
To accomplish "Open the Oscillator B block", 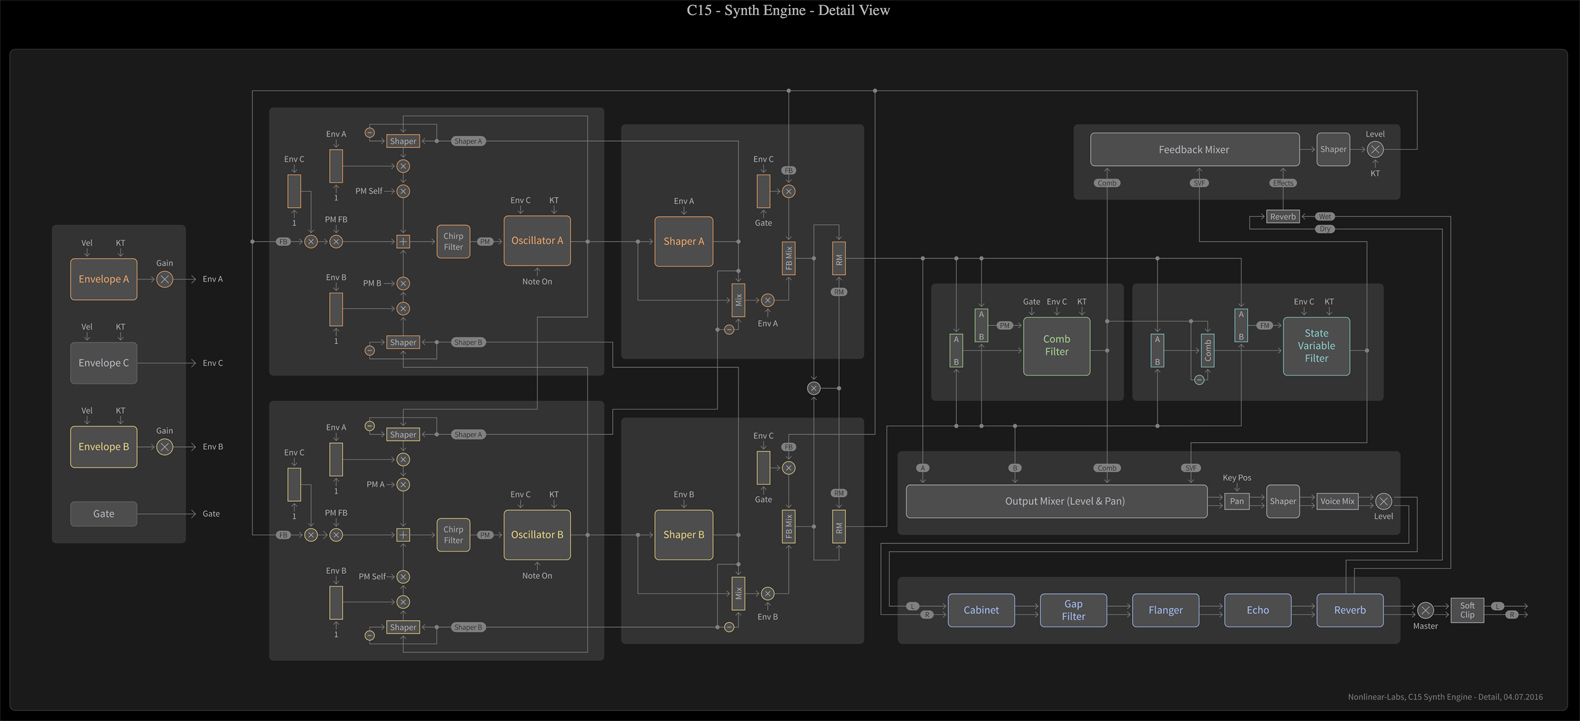I will (537, 535).
